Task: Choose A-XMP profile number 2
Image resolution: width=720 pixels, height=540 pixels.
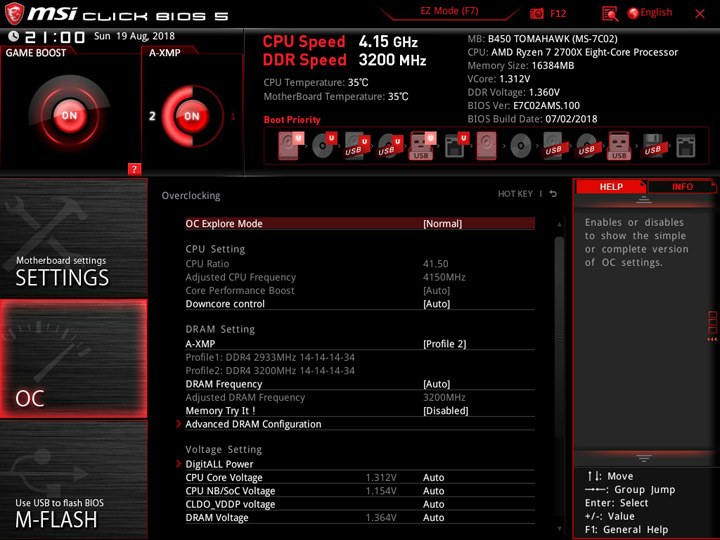Action: (152, 116)
